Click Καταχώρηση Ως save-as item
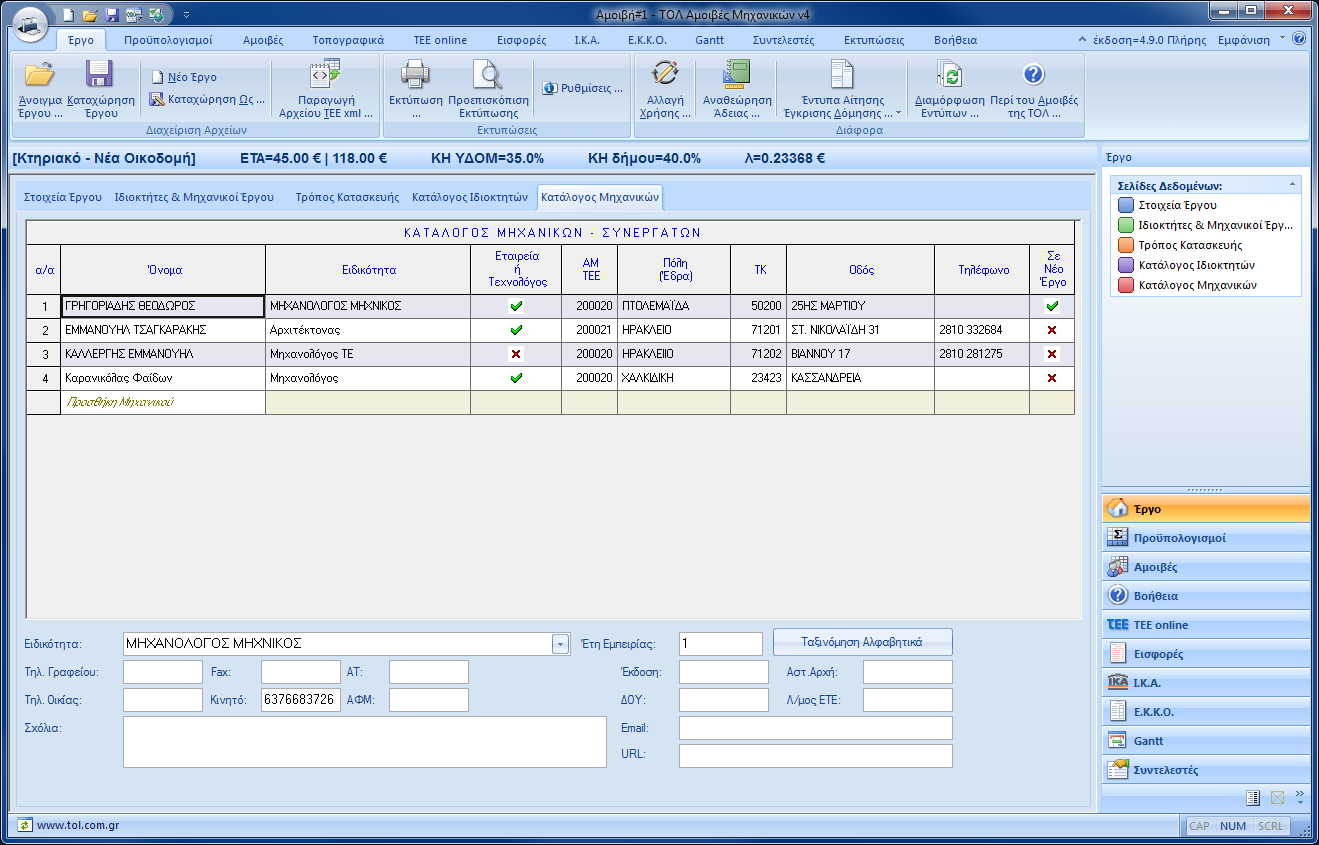Image resolution: width=1319 pixels, height=845 pixels. 208,99
